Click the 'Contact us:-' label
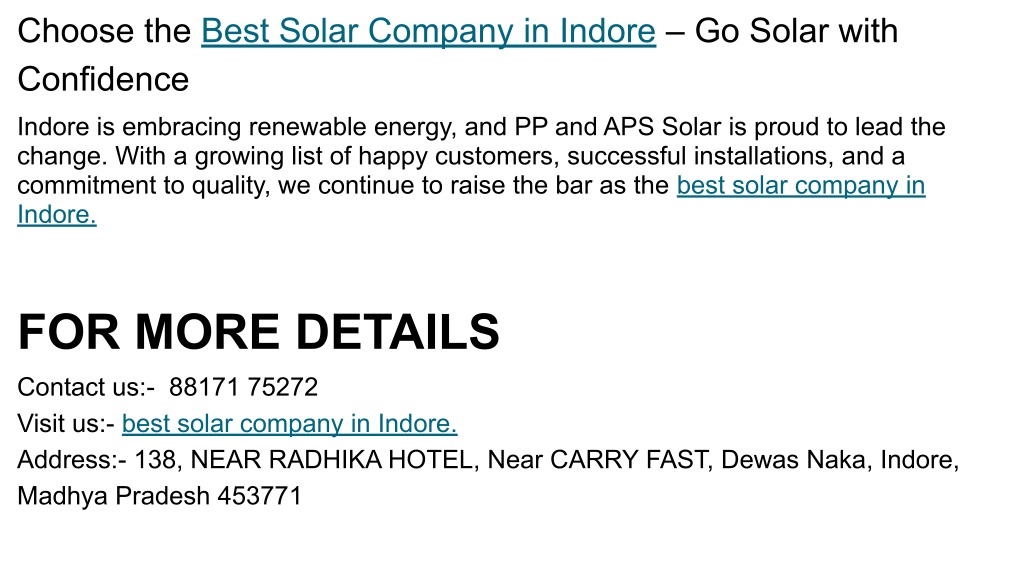Screen dimensions: 1024x576 (86, 387)
